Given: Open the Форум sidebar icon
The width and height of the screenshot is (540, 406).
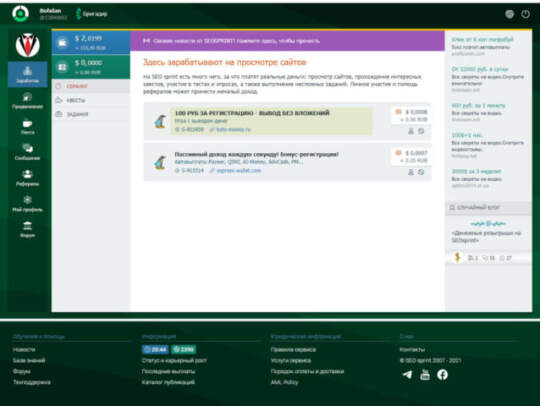Looking at the screenshot, I should tap(28, 229).
